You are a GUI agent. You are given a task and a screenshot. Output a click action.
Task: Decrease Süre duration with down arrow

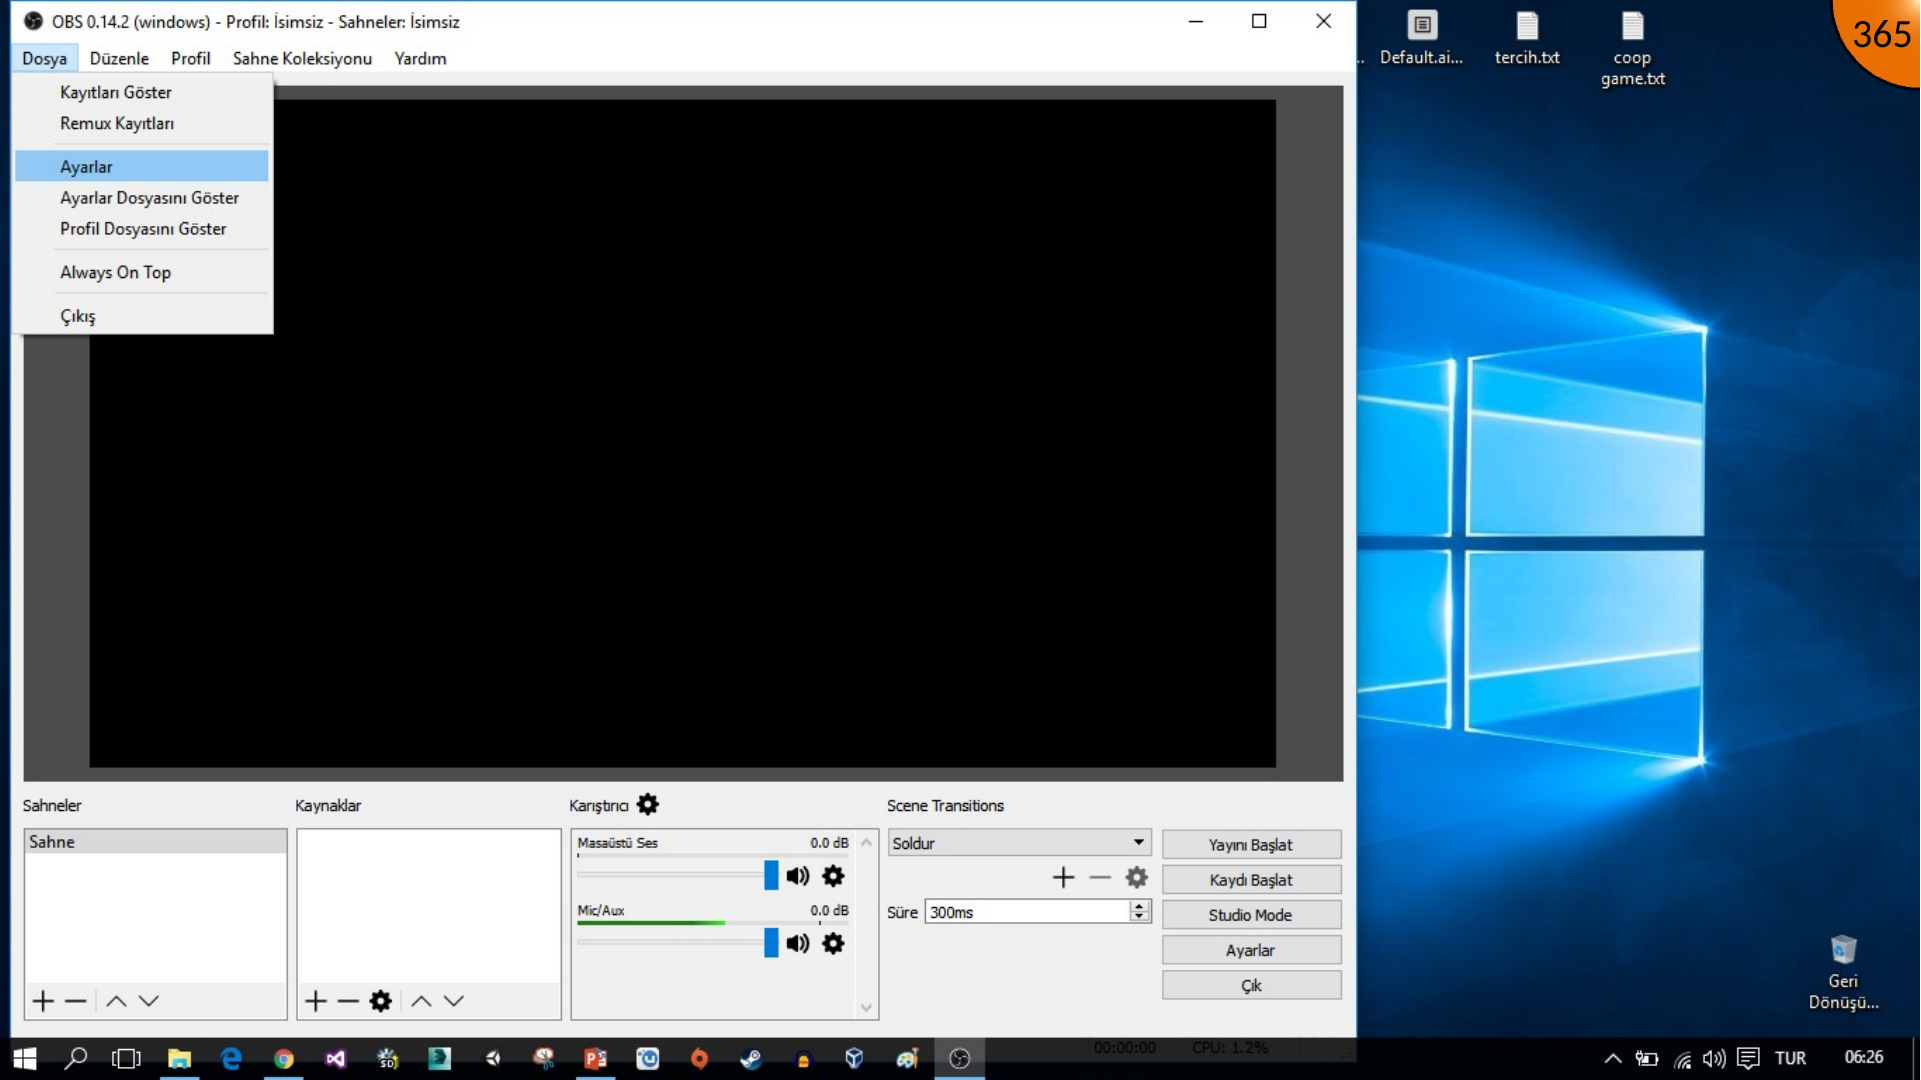(1139, 917)
